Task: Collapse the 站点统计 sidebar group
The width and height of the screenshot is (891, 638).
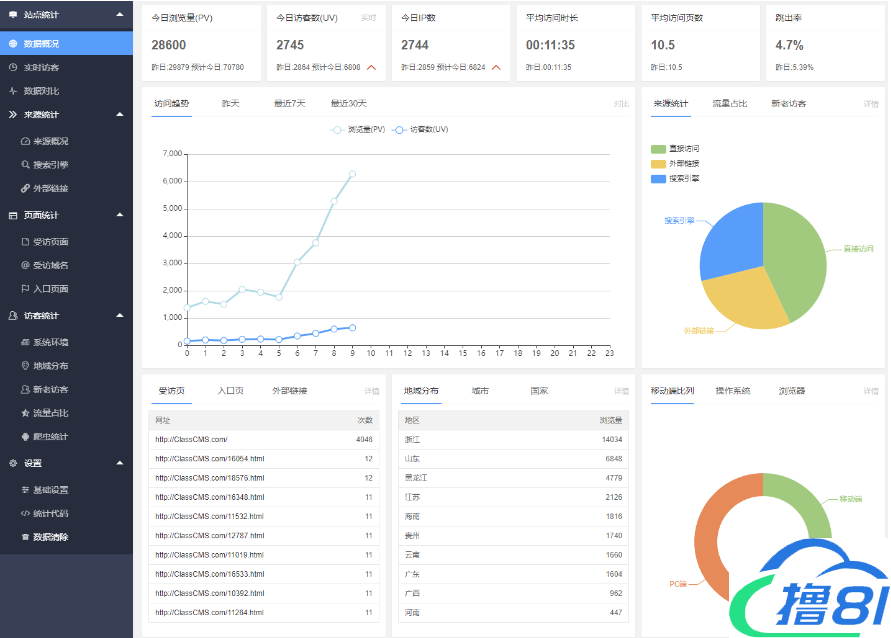Action: point(120,15)
